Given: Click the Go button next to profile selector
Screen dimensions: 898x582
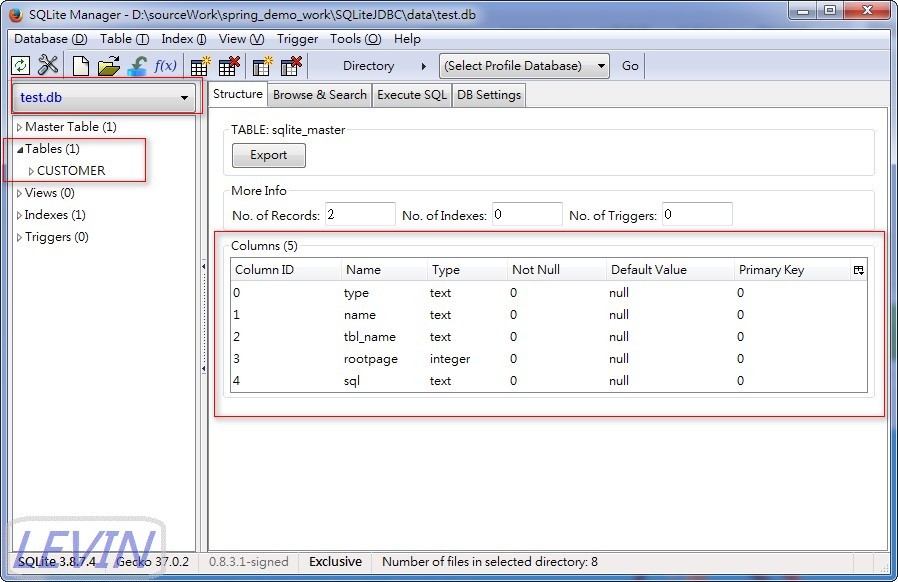Looking at the screenshot, I should [x=629, y=65].
